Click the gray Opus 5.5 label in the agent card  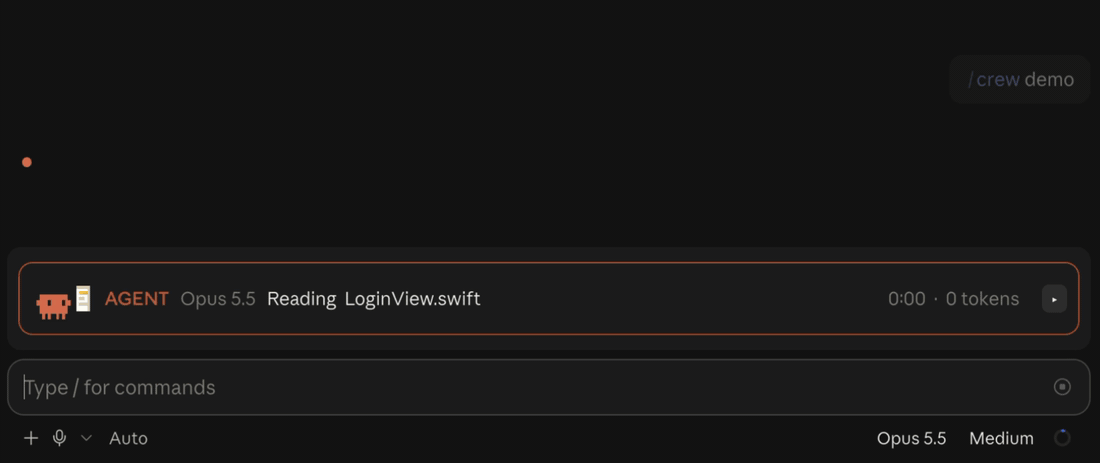coord(218,299)
